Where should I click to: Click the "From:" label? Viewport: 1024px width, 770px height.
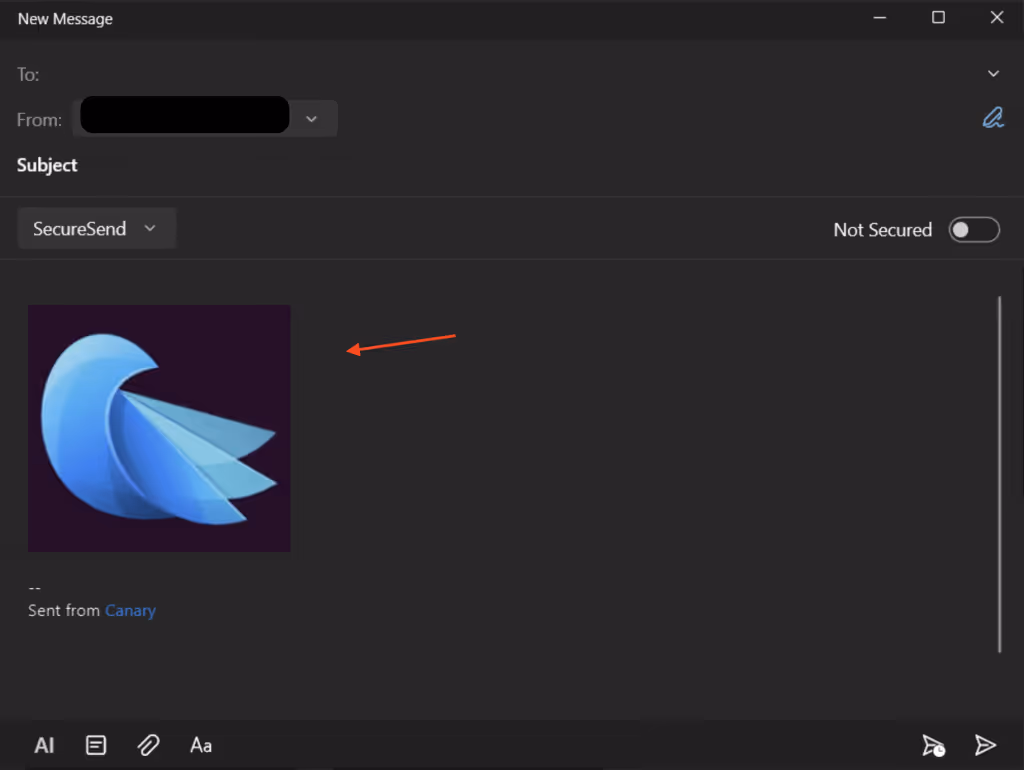coord(39,120)
